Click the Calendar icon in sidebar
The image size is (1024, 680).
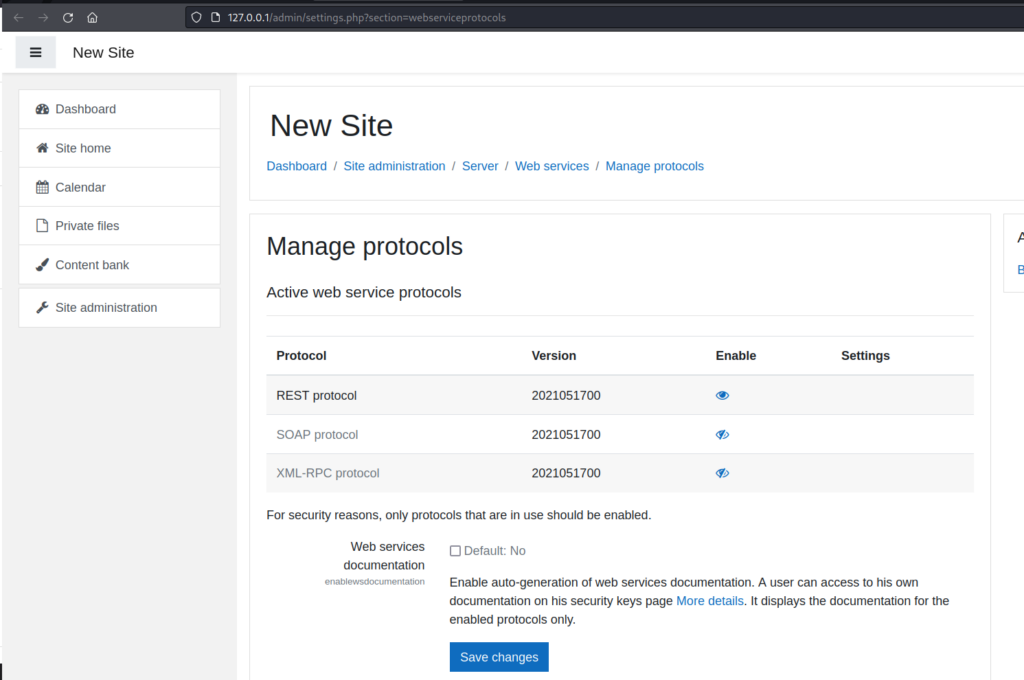[42, 187]
